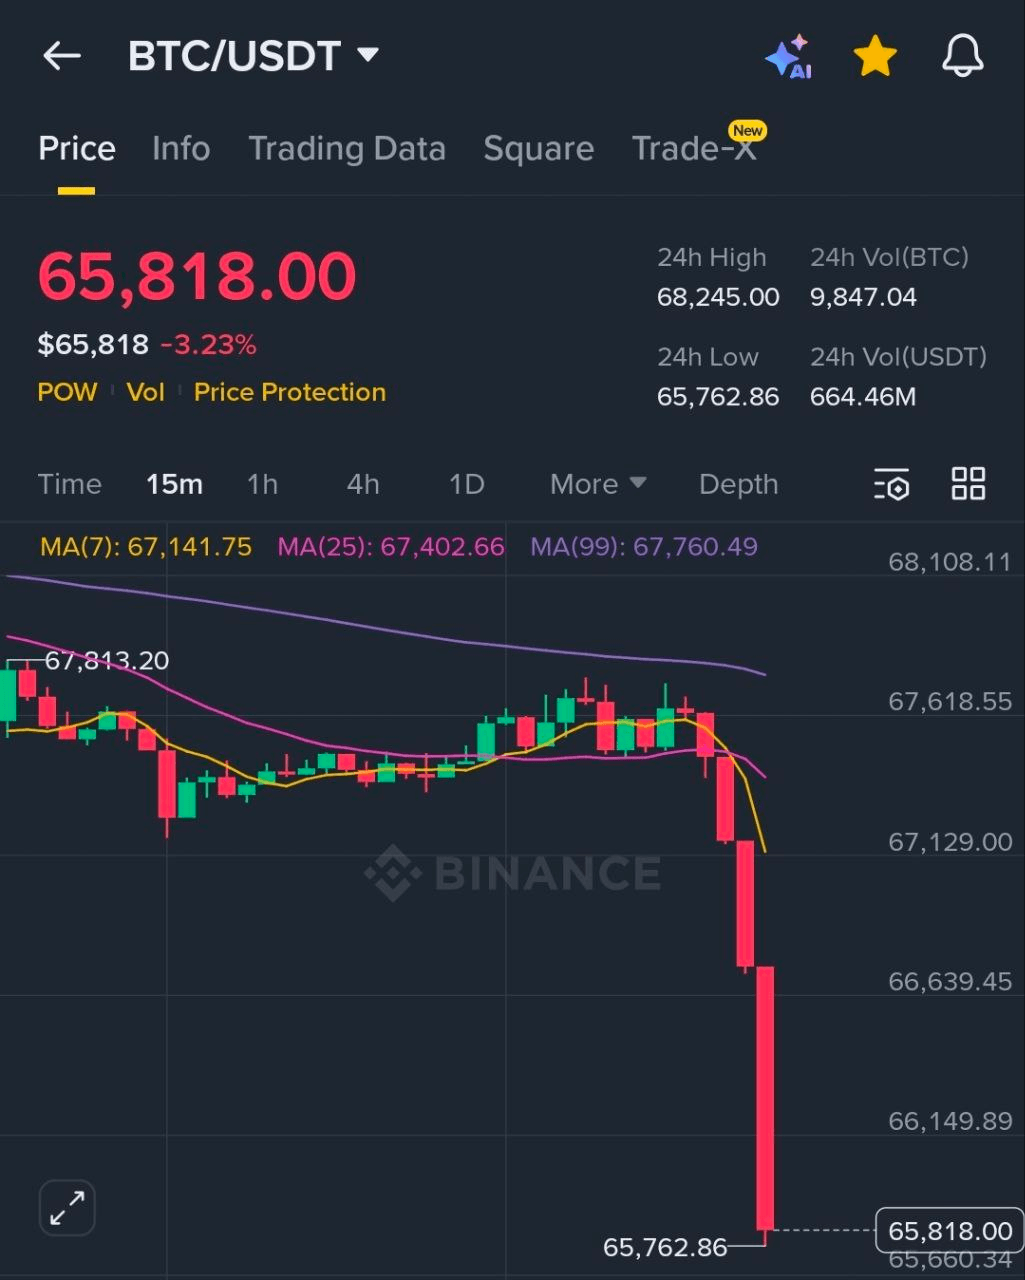Go to the Square tab
1025x1280 pixels.
pos(538,149)
